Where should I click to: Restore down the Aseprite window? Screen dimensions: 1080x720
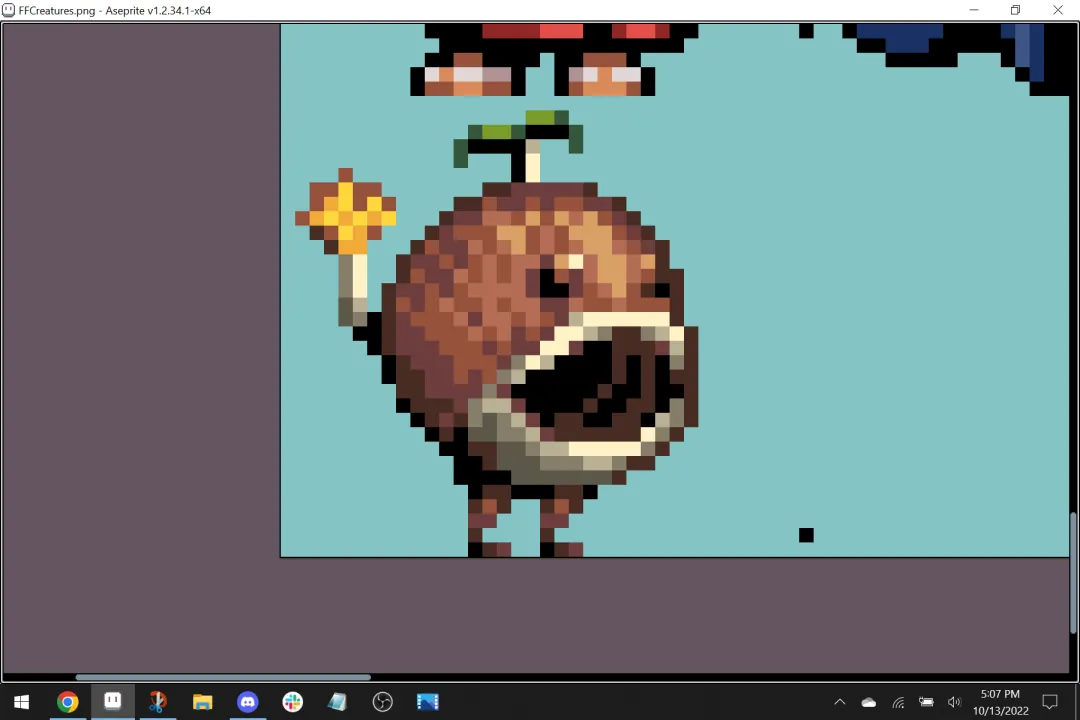[x=1015, y=10]
